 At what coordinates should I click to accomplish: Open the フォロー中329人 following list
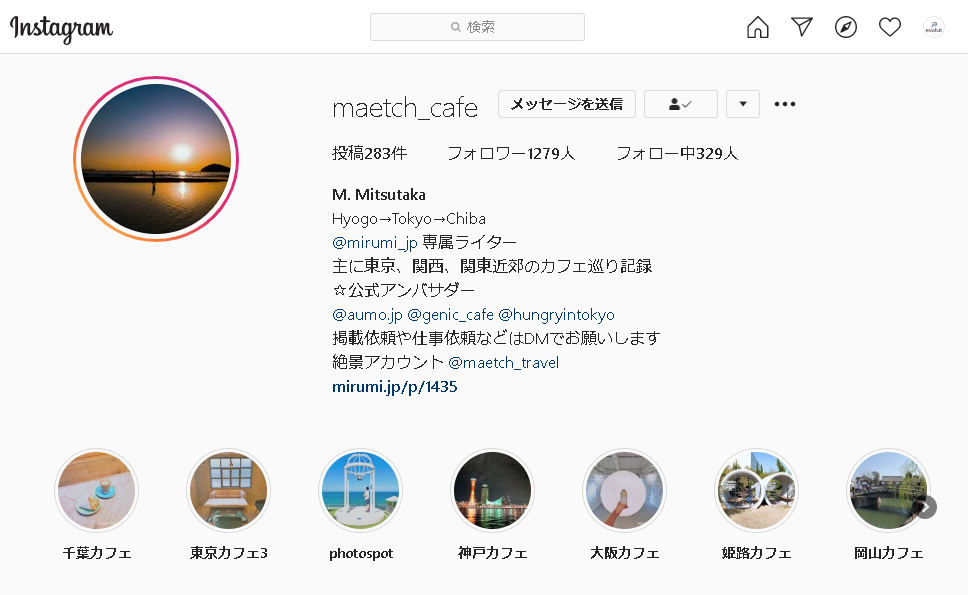pyautogui.click(x=677, y=153)
